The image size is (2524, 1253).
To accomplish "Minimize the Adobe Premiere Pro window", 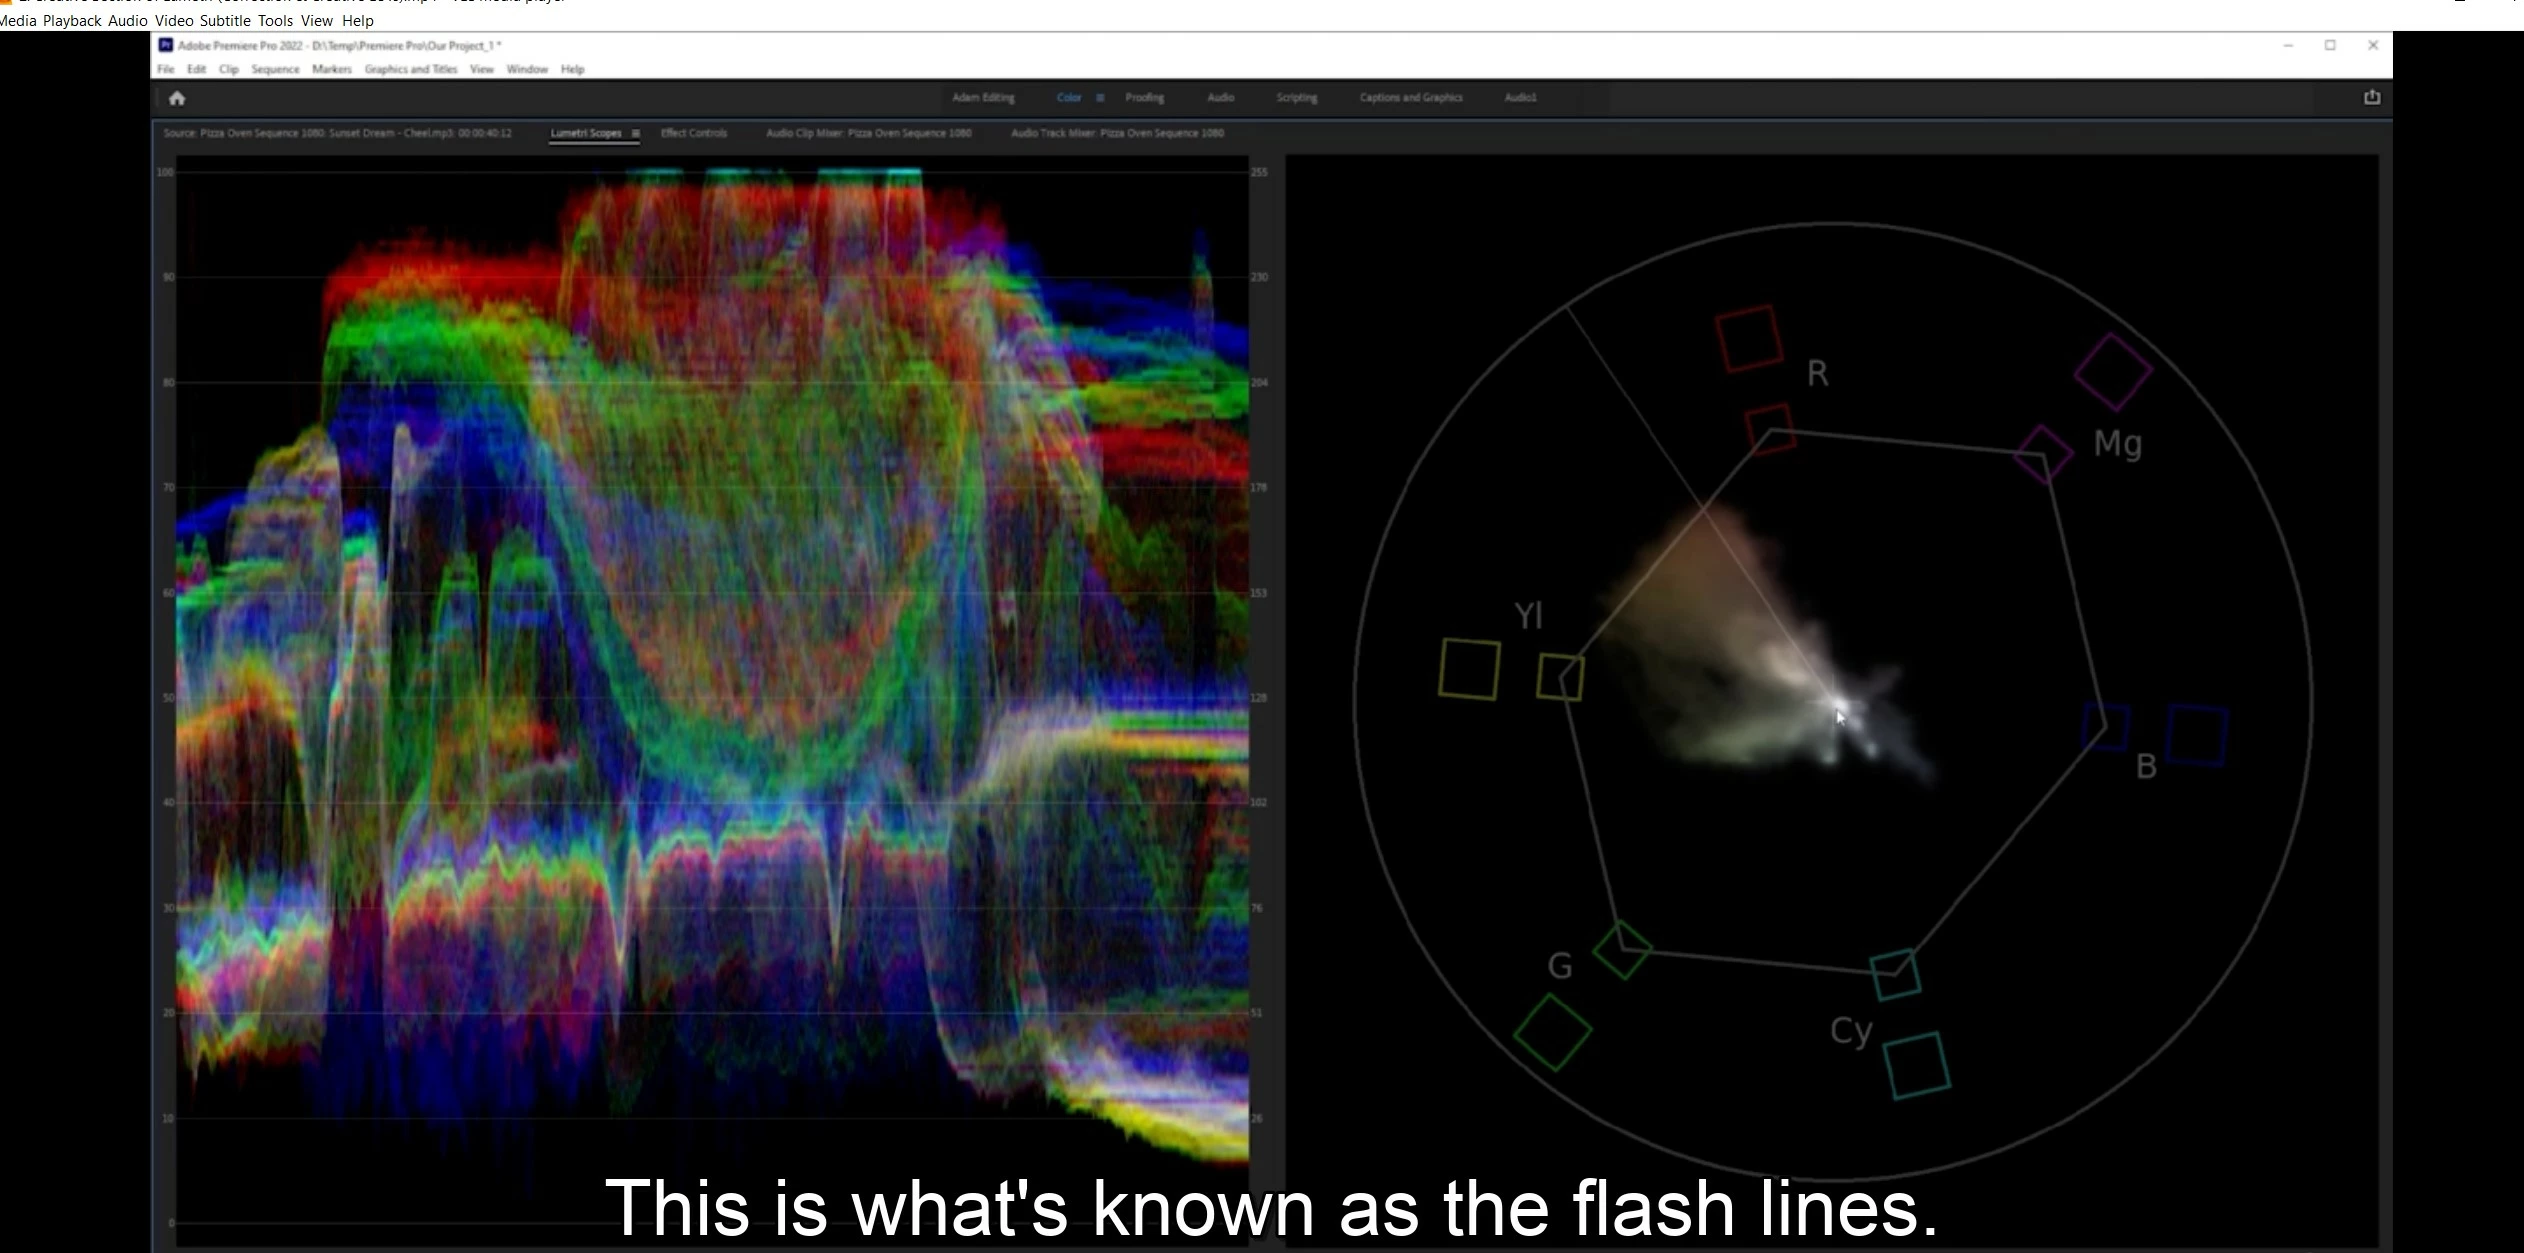I will coord(2288,46).
